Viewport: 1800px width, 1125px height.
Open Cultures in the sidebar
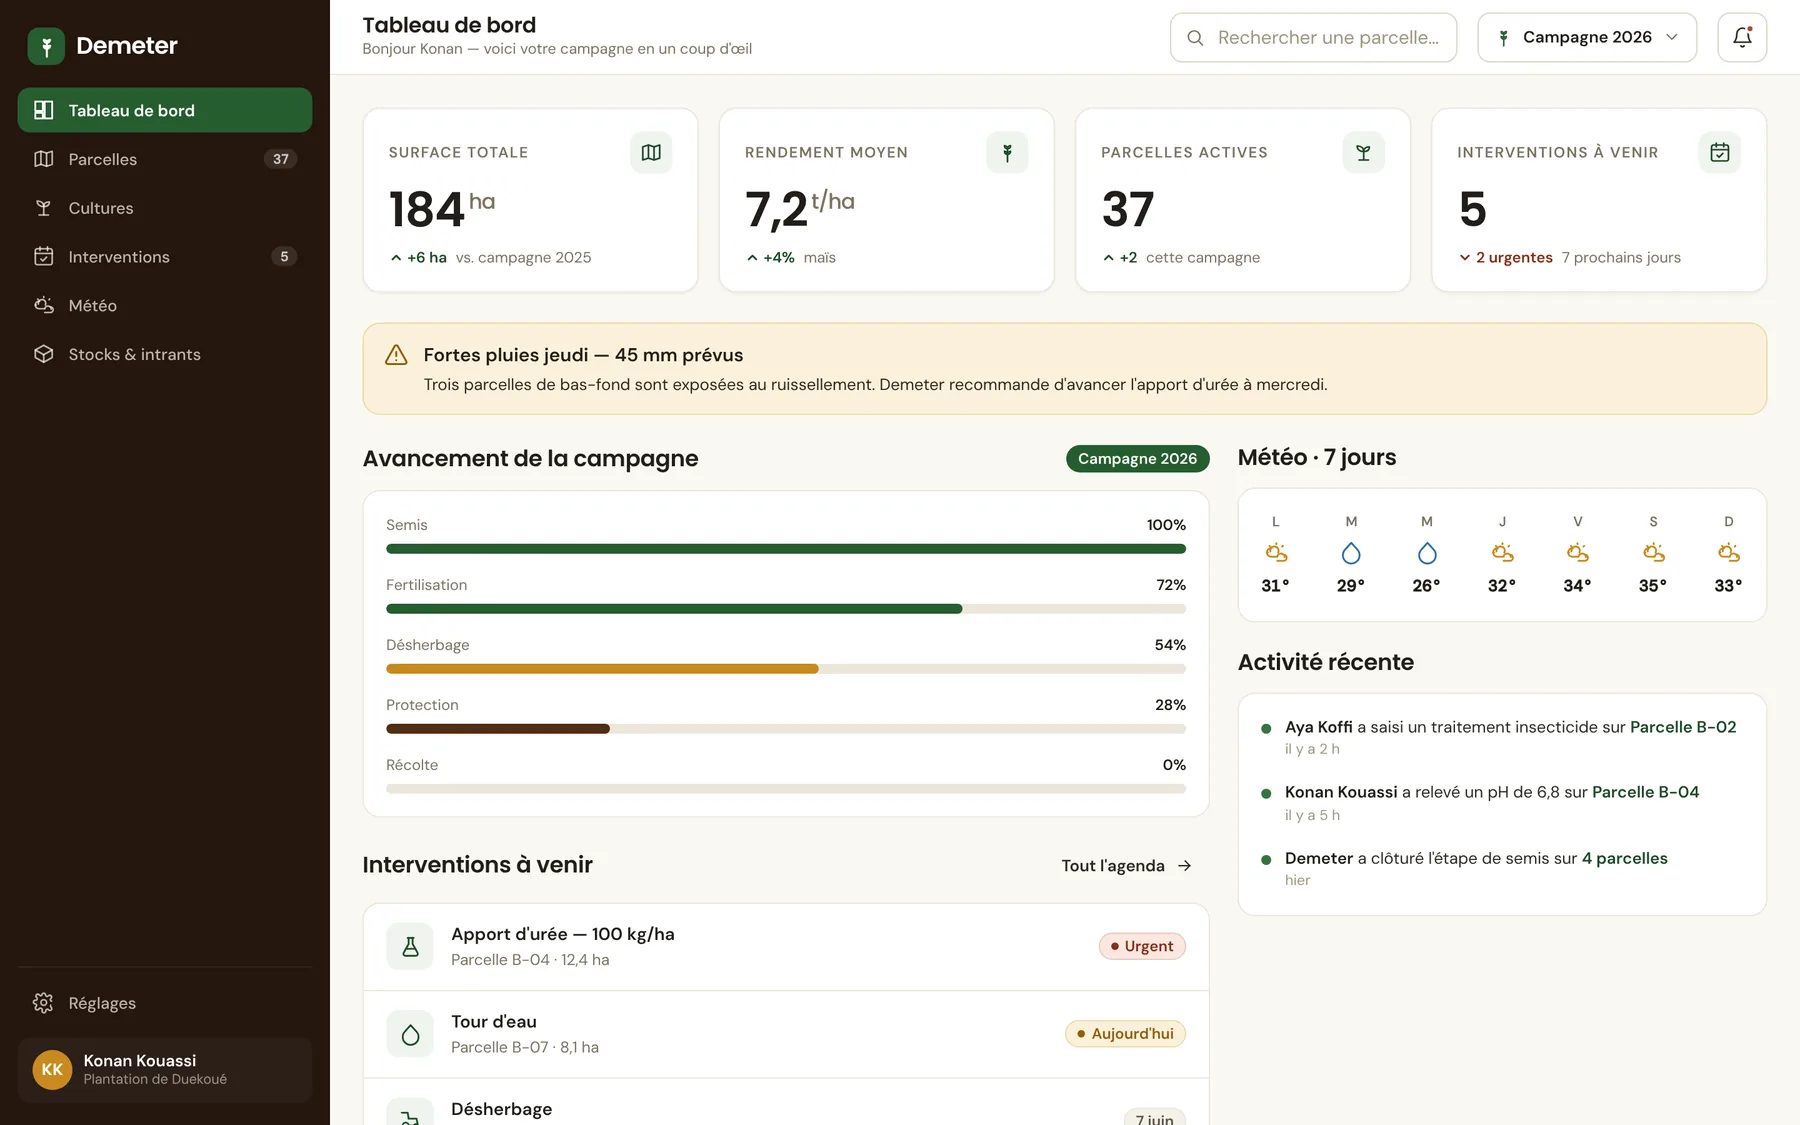click(x=165, y=208)
